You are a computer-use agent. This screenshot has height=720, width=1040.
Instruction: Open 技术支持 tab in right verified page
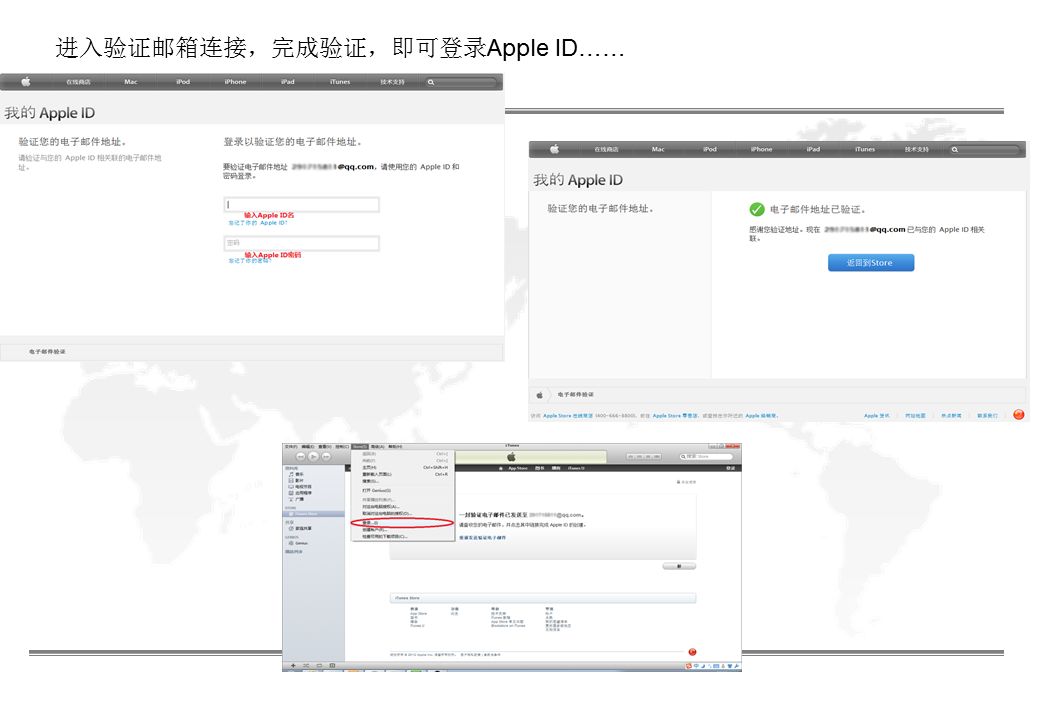coord(917,149)
